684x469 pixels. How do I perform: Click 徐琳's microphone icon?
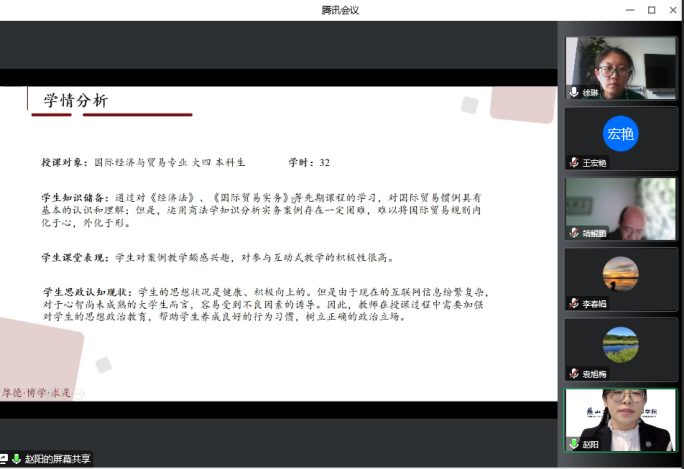tap(574, 92)
